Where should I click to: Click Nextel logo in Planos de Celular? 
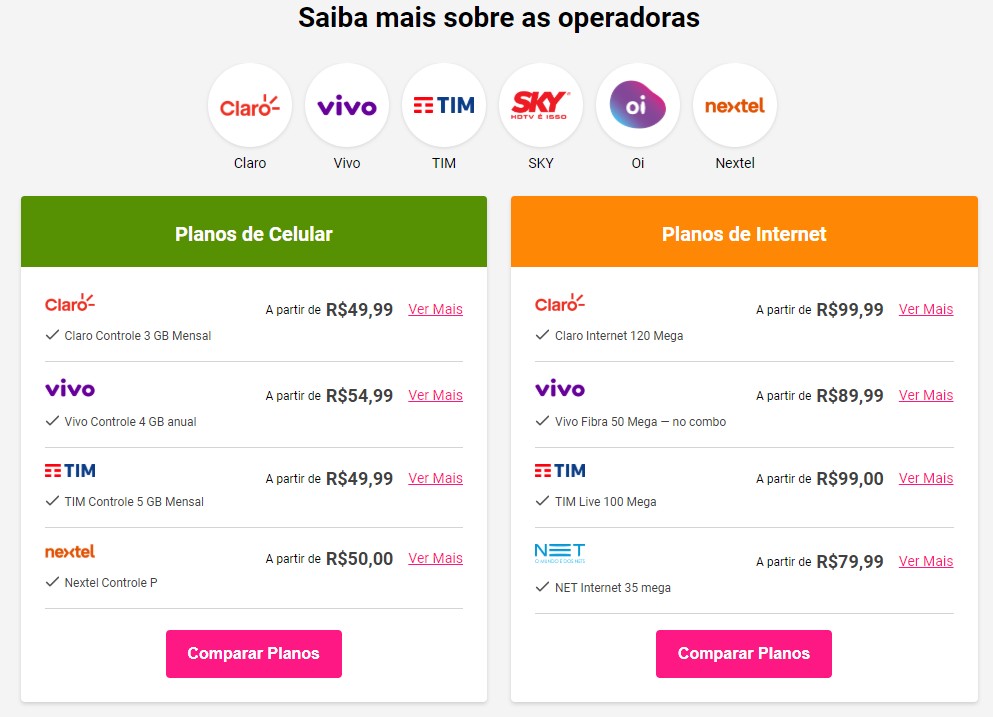(x=70, y=551)
